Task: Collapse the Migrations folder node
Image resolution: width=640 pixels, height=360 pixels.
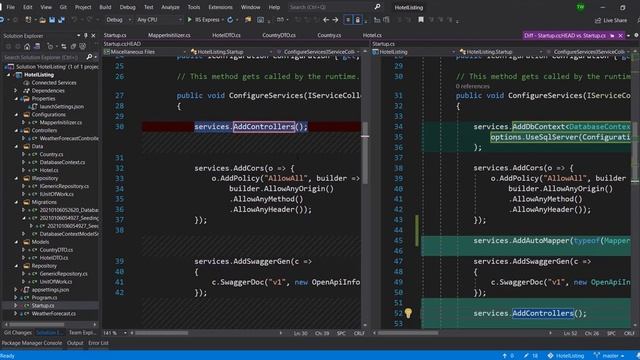Action: tap(16, 202)
